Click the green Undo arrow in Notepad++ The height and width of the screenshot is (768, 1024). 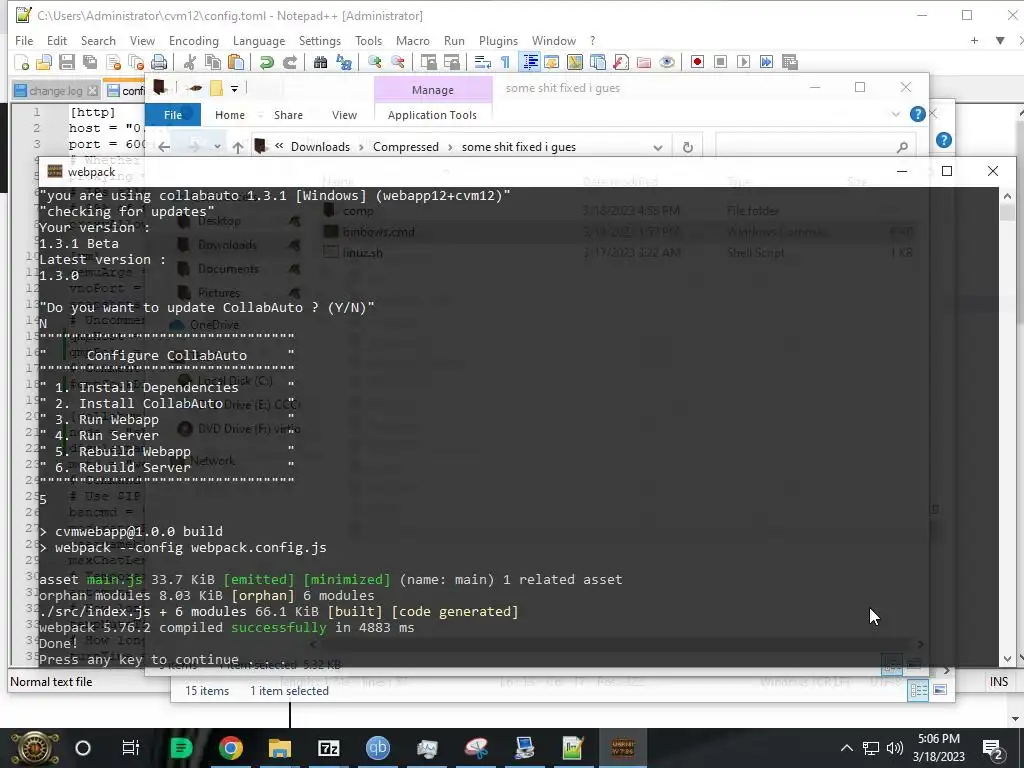[x=266, y=62]
